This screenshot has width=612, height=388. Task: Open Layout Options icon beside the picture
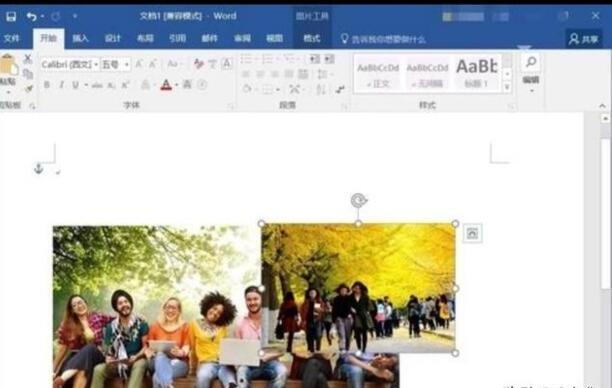point(472,233)
